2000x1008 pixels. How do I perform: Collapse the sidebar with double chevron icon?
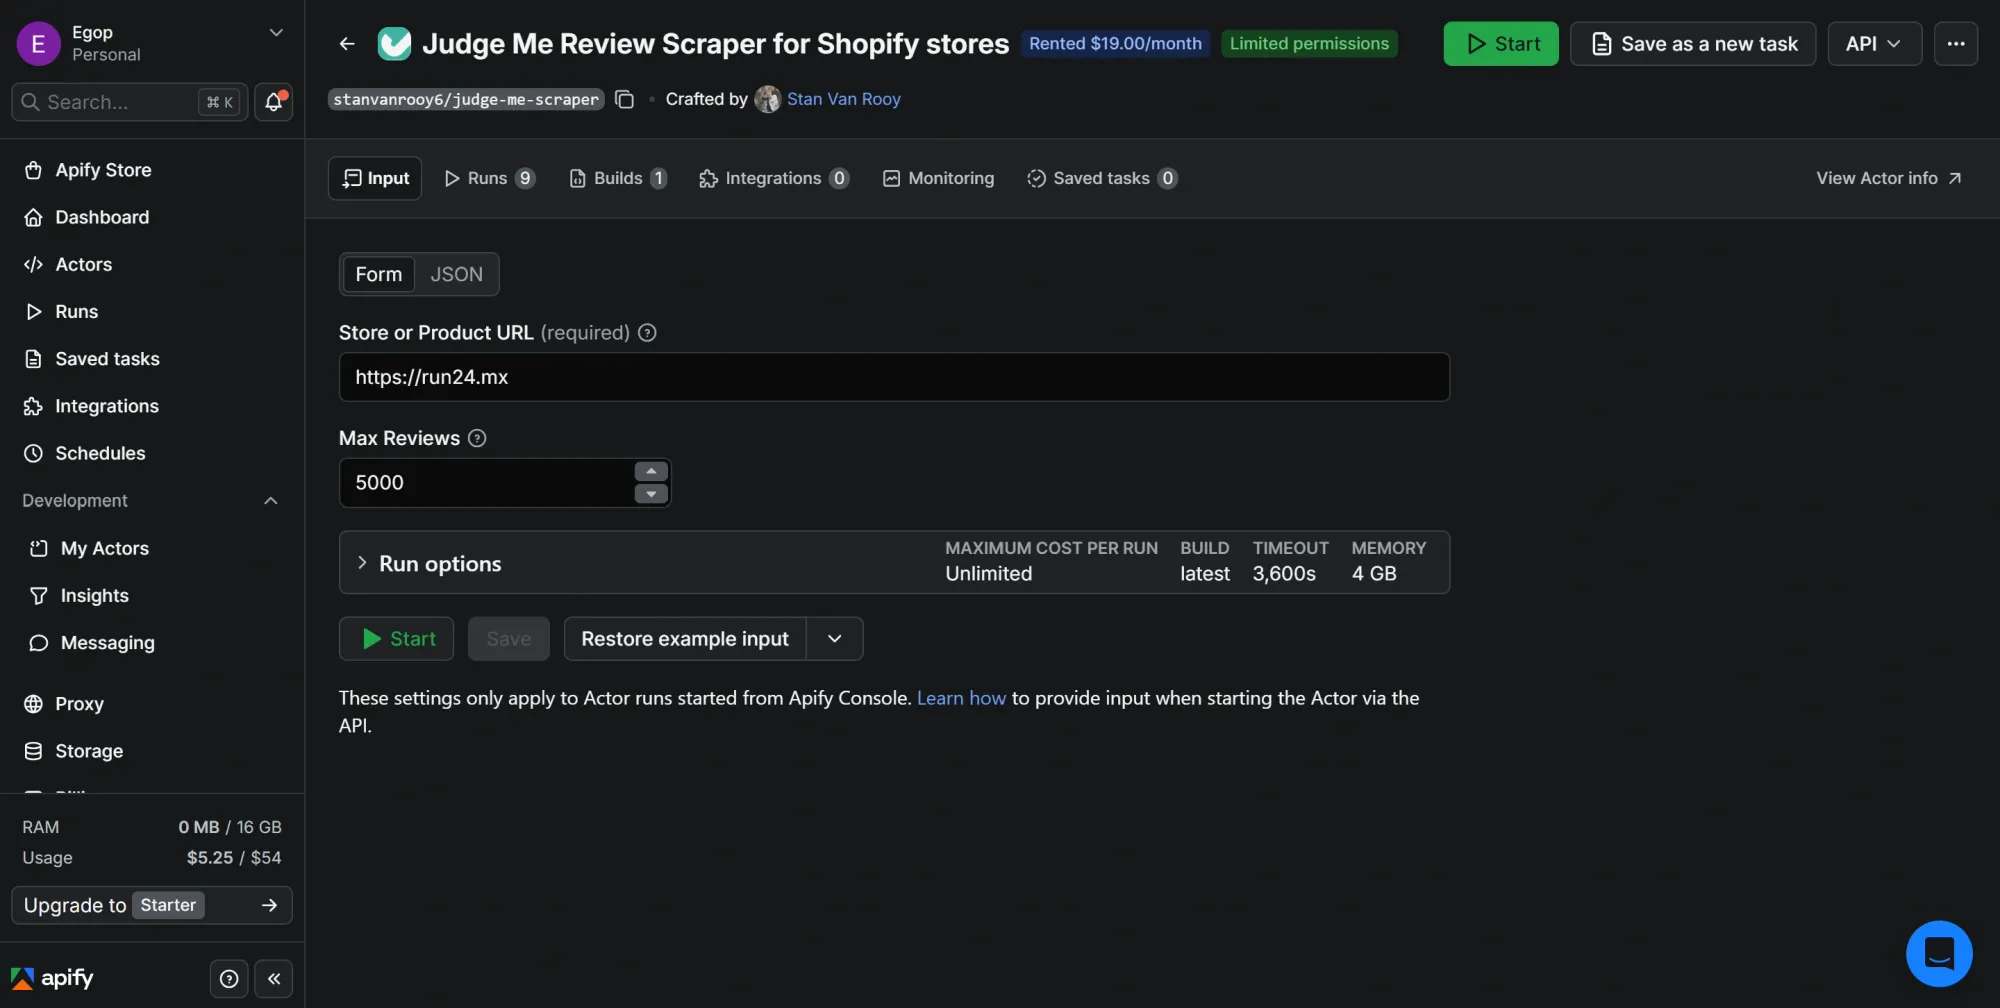(274, 979)
